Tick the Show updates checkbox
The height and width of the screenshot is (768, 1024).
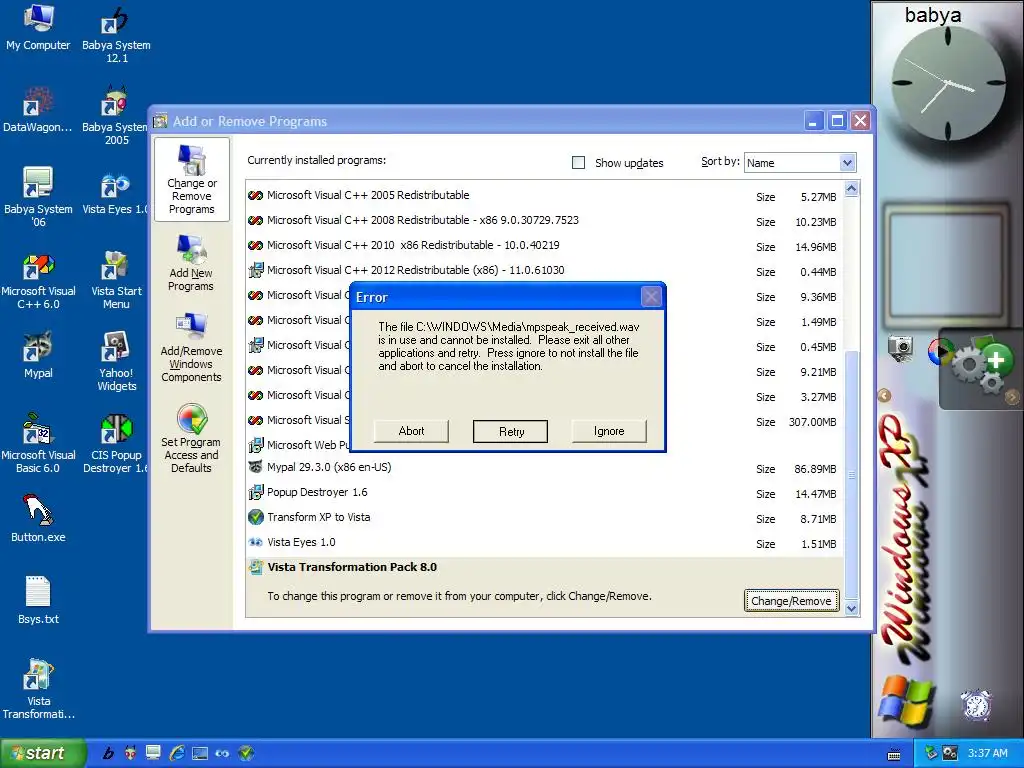click(578, 163)
